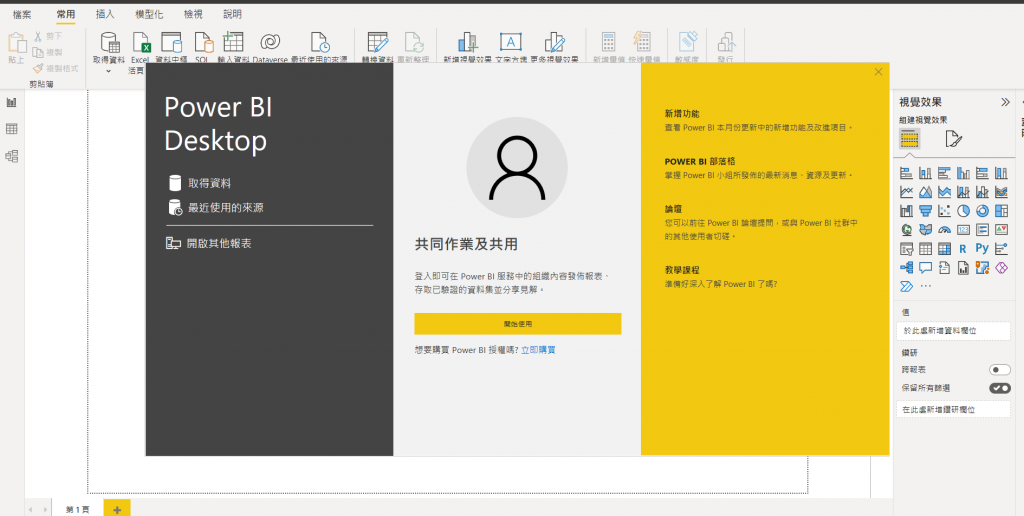Click 最近使用的來源 on the start screen

(216, 208)
